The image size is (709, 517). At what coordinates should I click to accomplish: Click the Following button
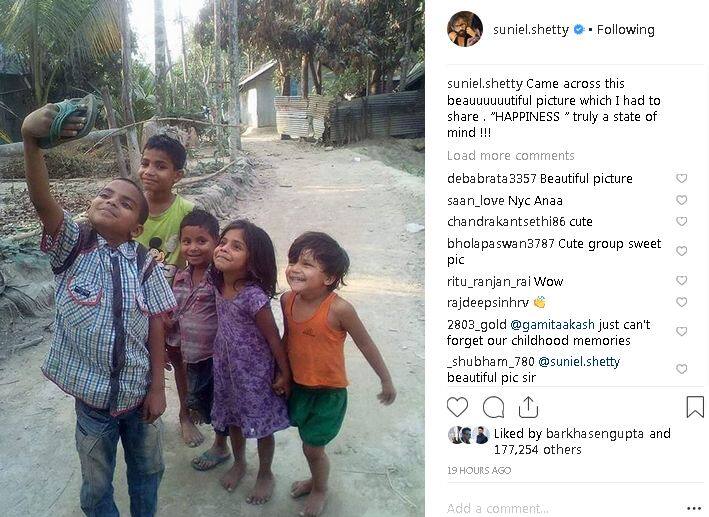click(626, 30)
